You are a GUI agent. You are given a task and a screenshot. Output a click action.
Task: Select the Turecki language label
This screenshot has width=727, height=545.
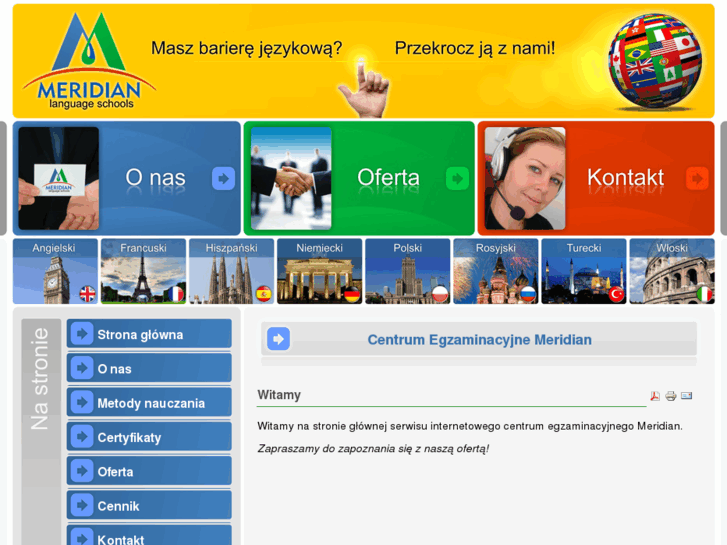coord(584,248)
